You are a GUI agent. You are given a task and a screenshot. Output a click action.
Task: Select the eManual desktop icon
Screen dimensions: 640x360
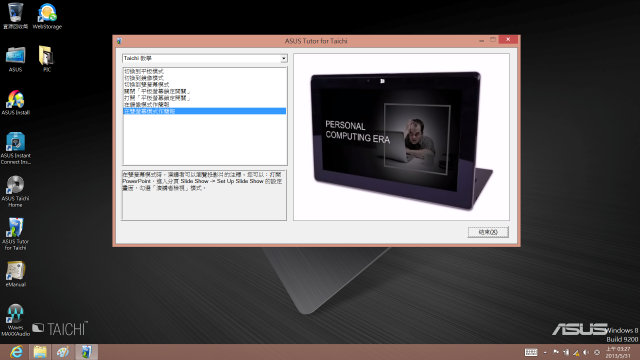pos(16,274)
